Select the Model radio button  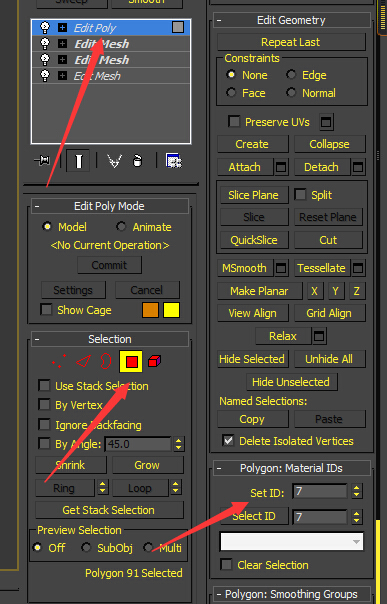[x=47, y=226]
